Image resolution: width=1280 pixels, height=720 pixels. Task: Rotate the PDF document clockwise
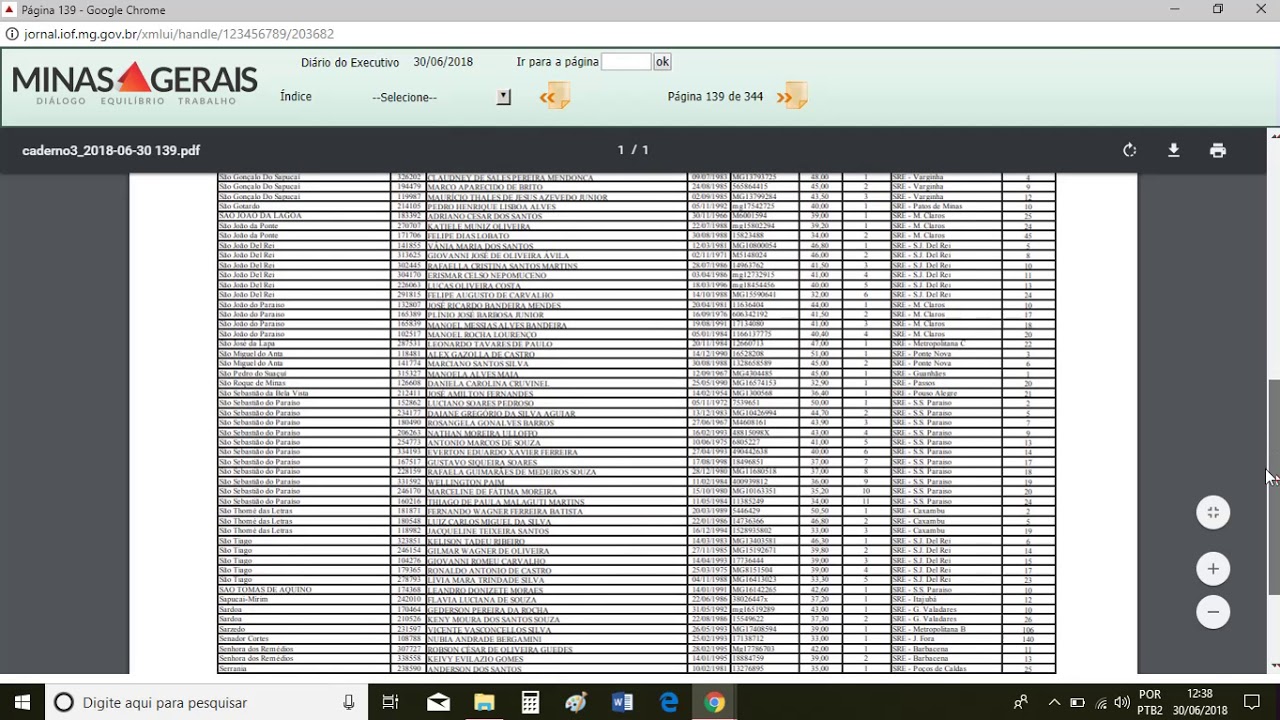(x=1129, y=150)
